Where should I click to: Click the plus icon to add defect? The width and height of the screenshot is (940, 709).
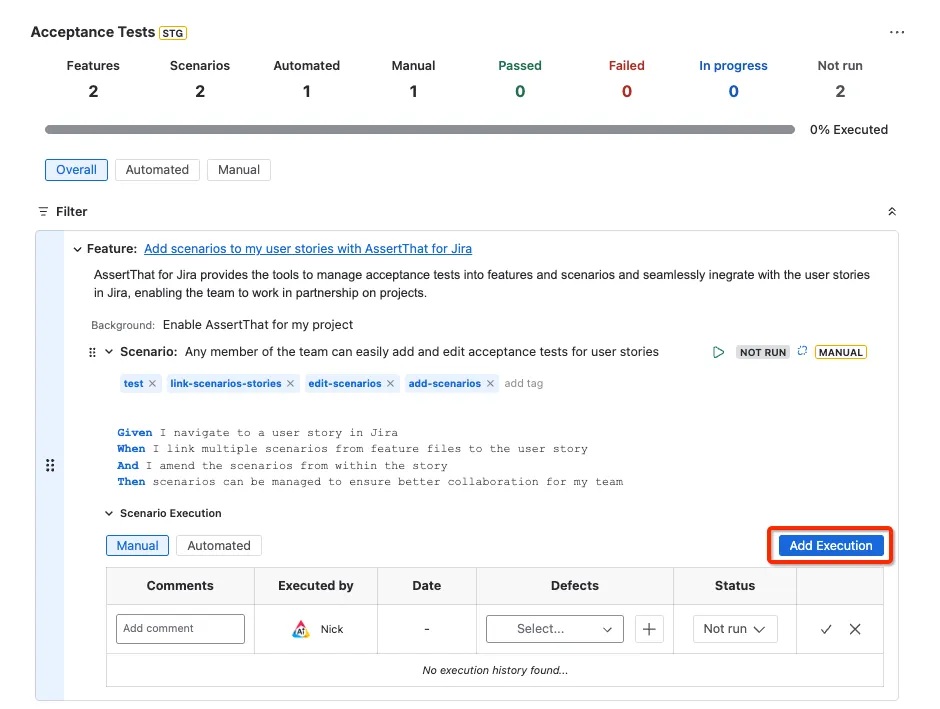(x=649, y=629)
